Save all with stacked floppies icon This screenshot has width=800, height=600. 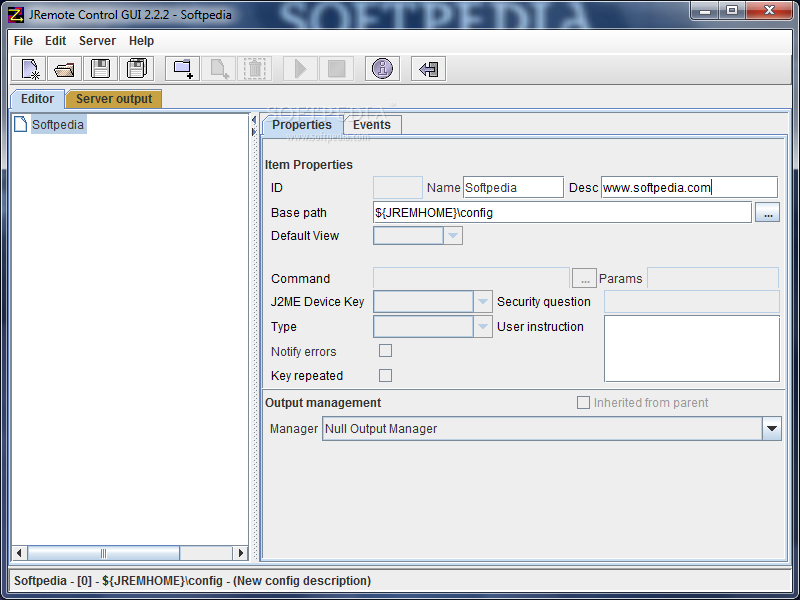[x=137, y=68]
